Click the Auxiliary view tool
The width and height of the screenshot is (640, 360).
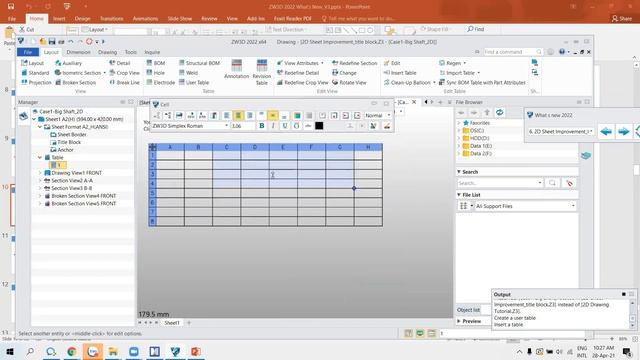click(68, 63)
